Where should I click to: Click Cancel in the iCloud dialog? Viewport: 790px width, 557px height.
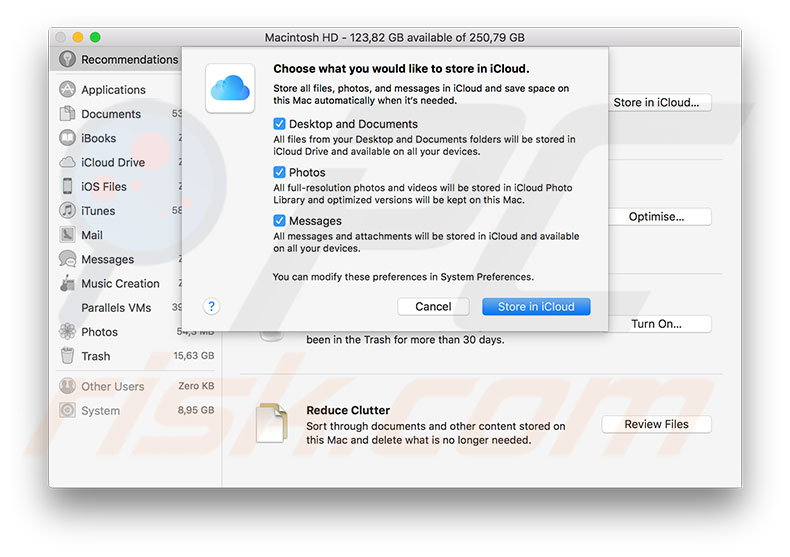coord(433,306)
